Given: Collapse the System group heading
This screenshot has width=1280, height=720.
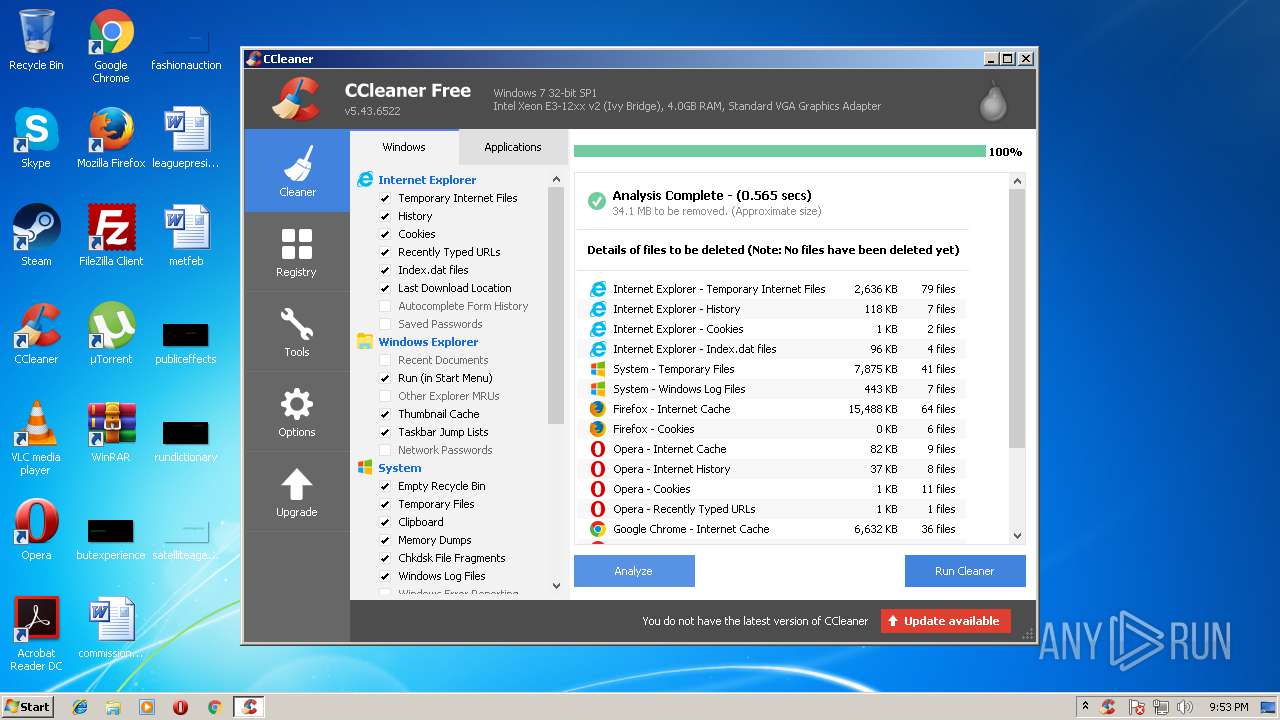Looking at the screenshot, I should 400,468.
